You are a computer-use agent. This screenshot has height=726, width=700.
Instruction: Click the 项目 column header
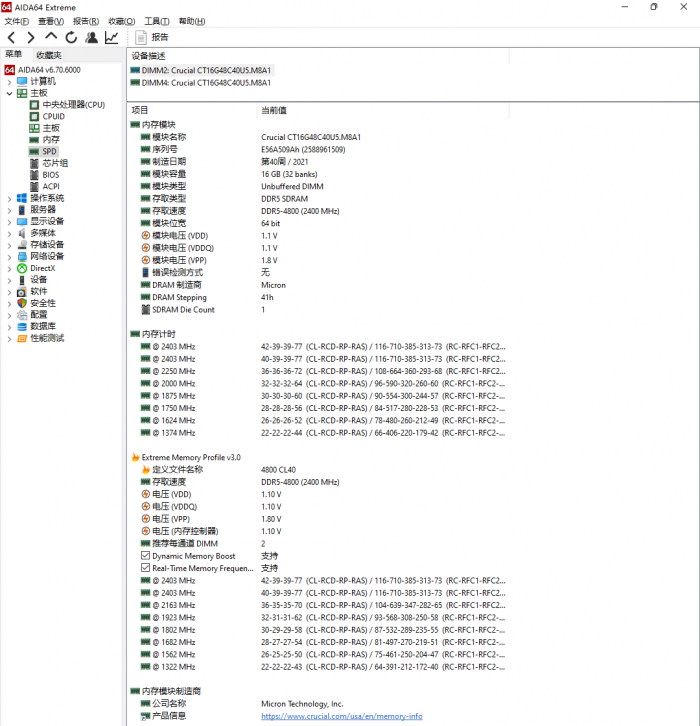tap(139, 110)
